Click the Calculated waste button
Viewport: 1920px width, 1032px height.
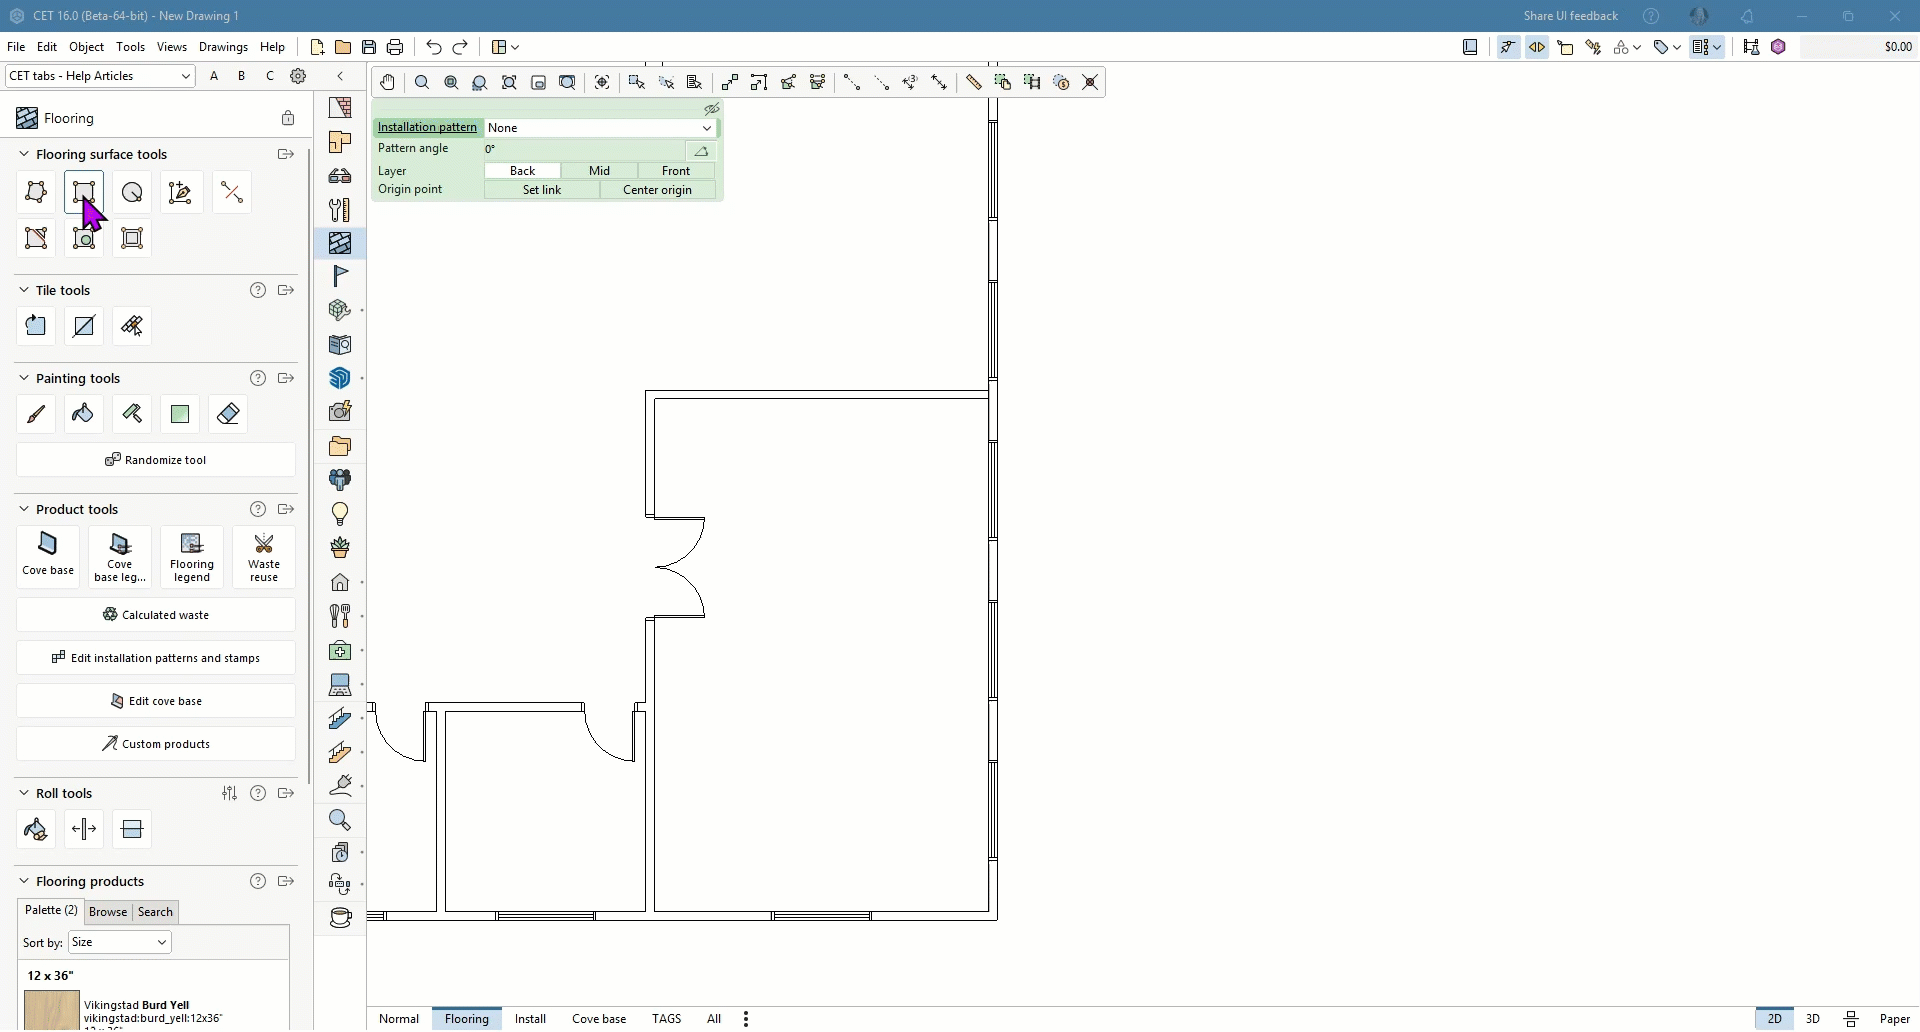156,616
